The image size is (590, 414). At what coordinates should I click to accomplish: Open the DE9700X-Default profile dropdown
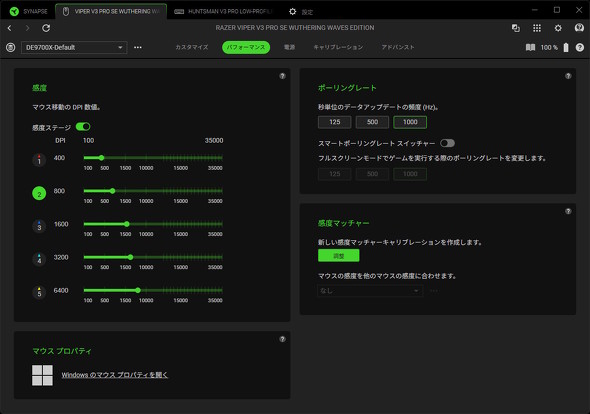pos(74,47)
